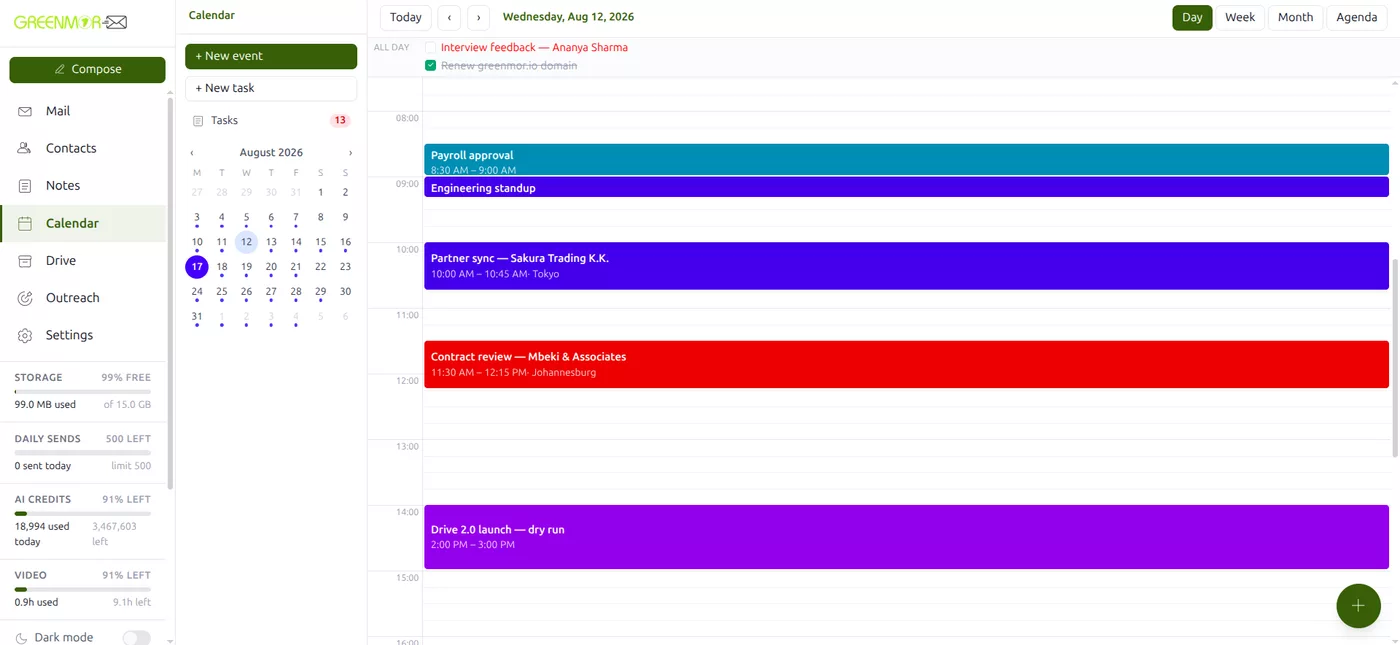Go to previous day arrow

point(449,17)
